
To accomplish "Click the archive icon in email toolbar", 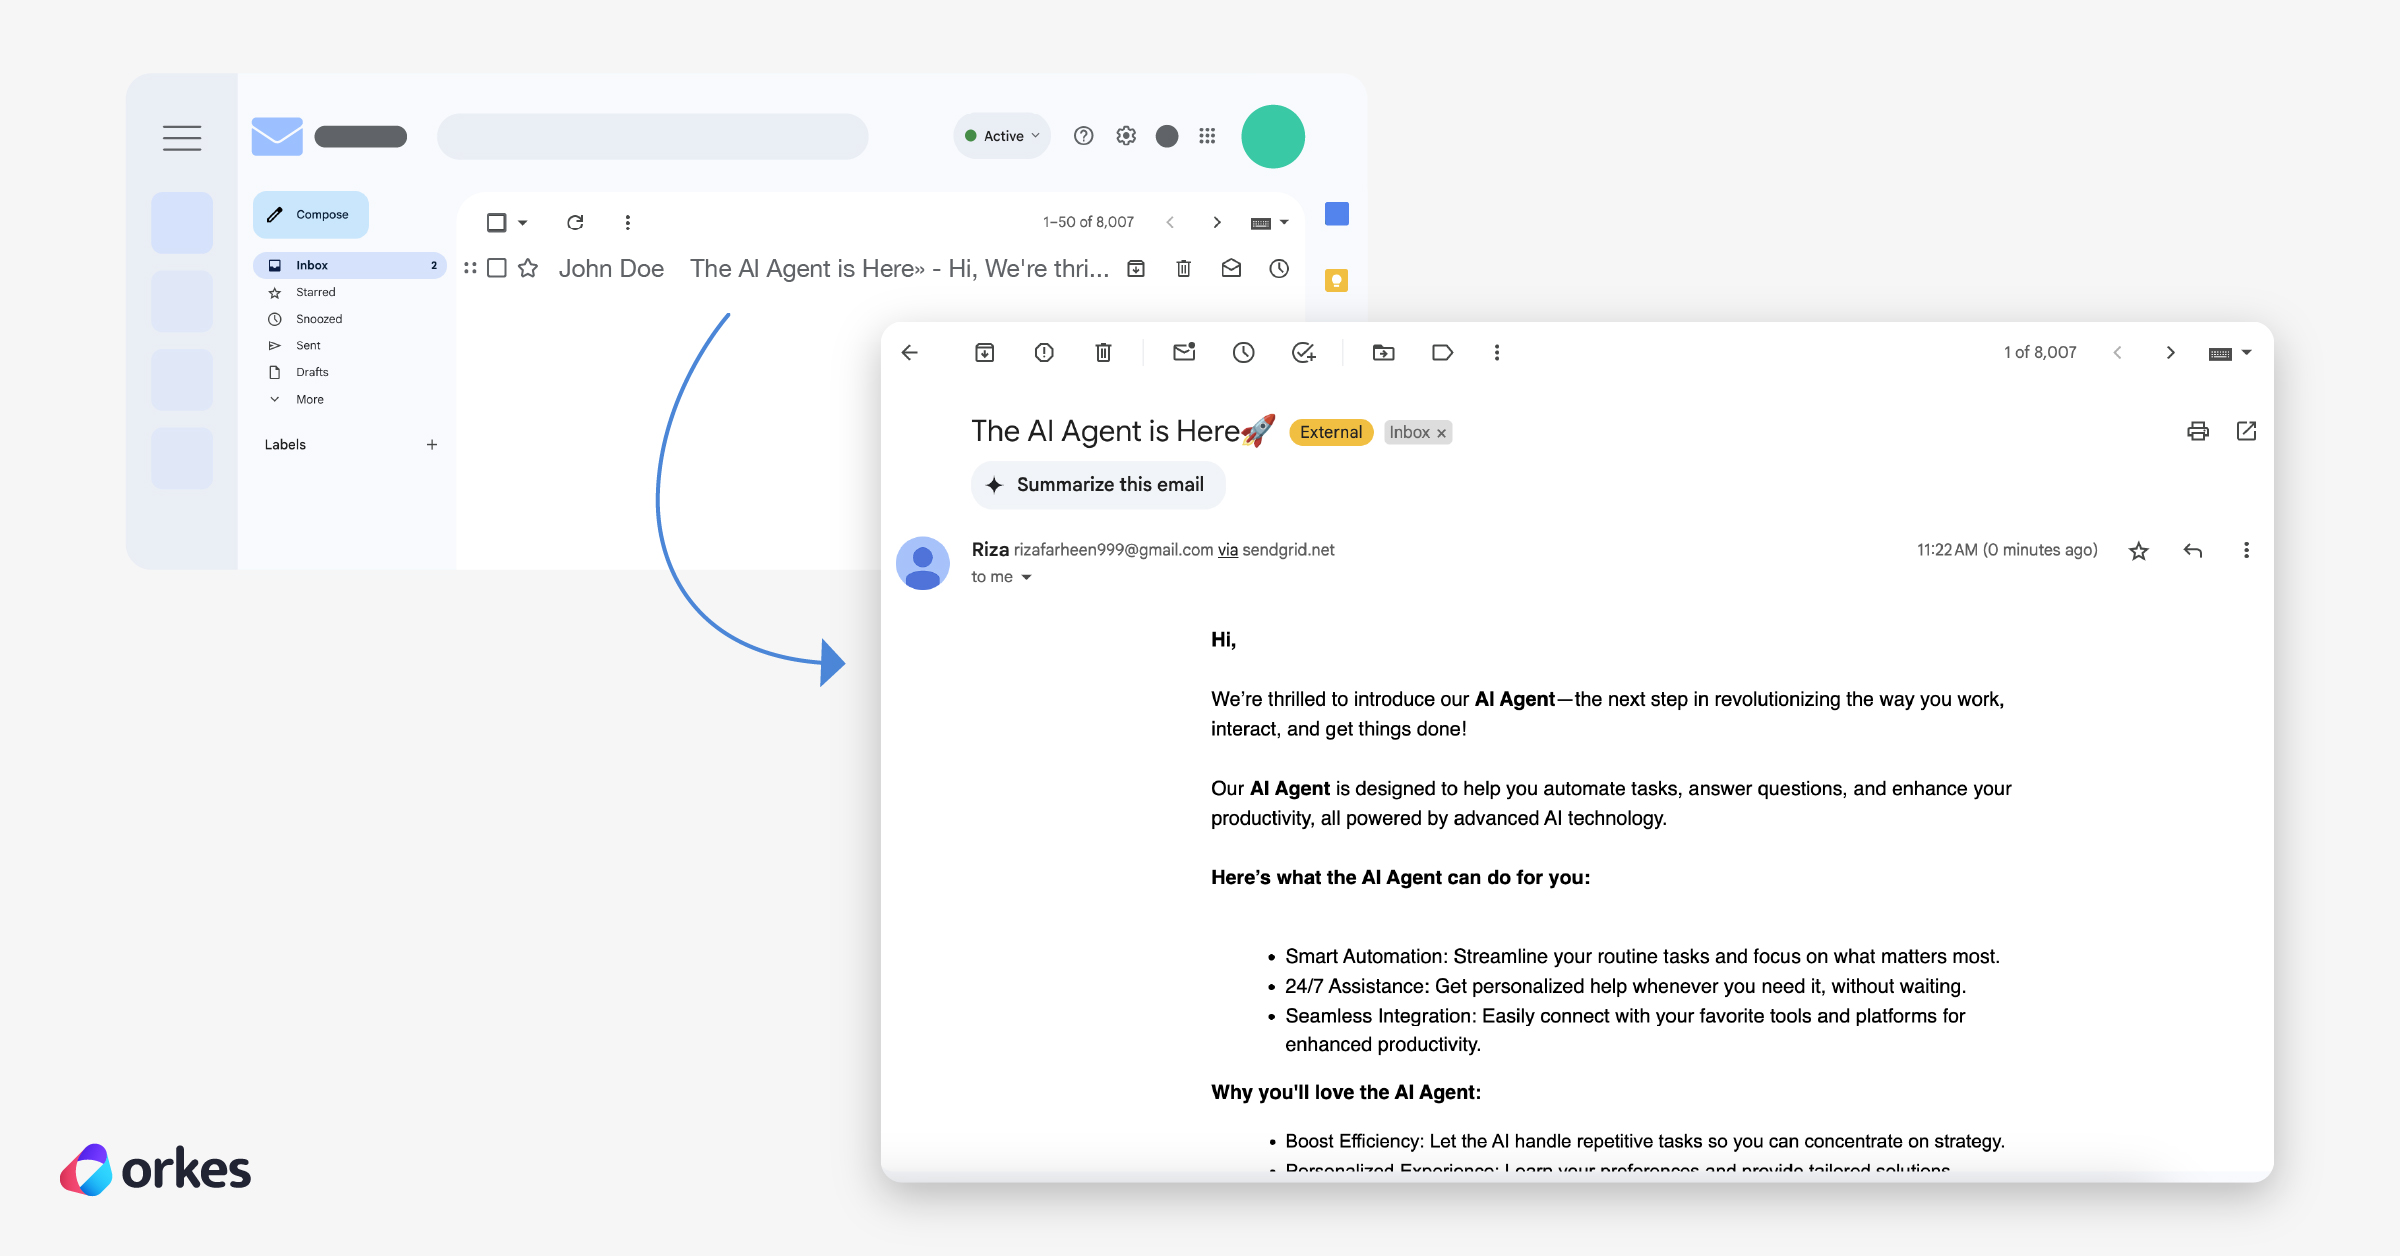I will [984, 352].
